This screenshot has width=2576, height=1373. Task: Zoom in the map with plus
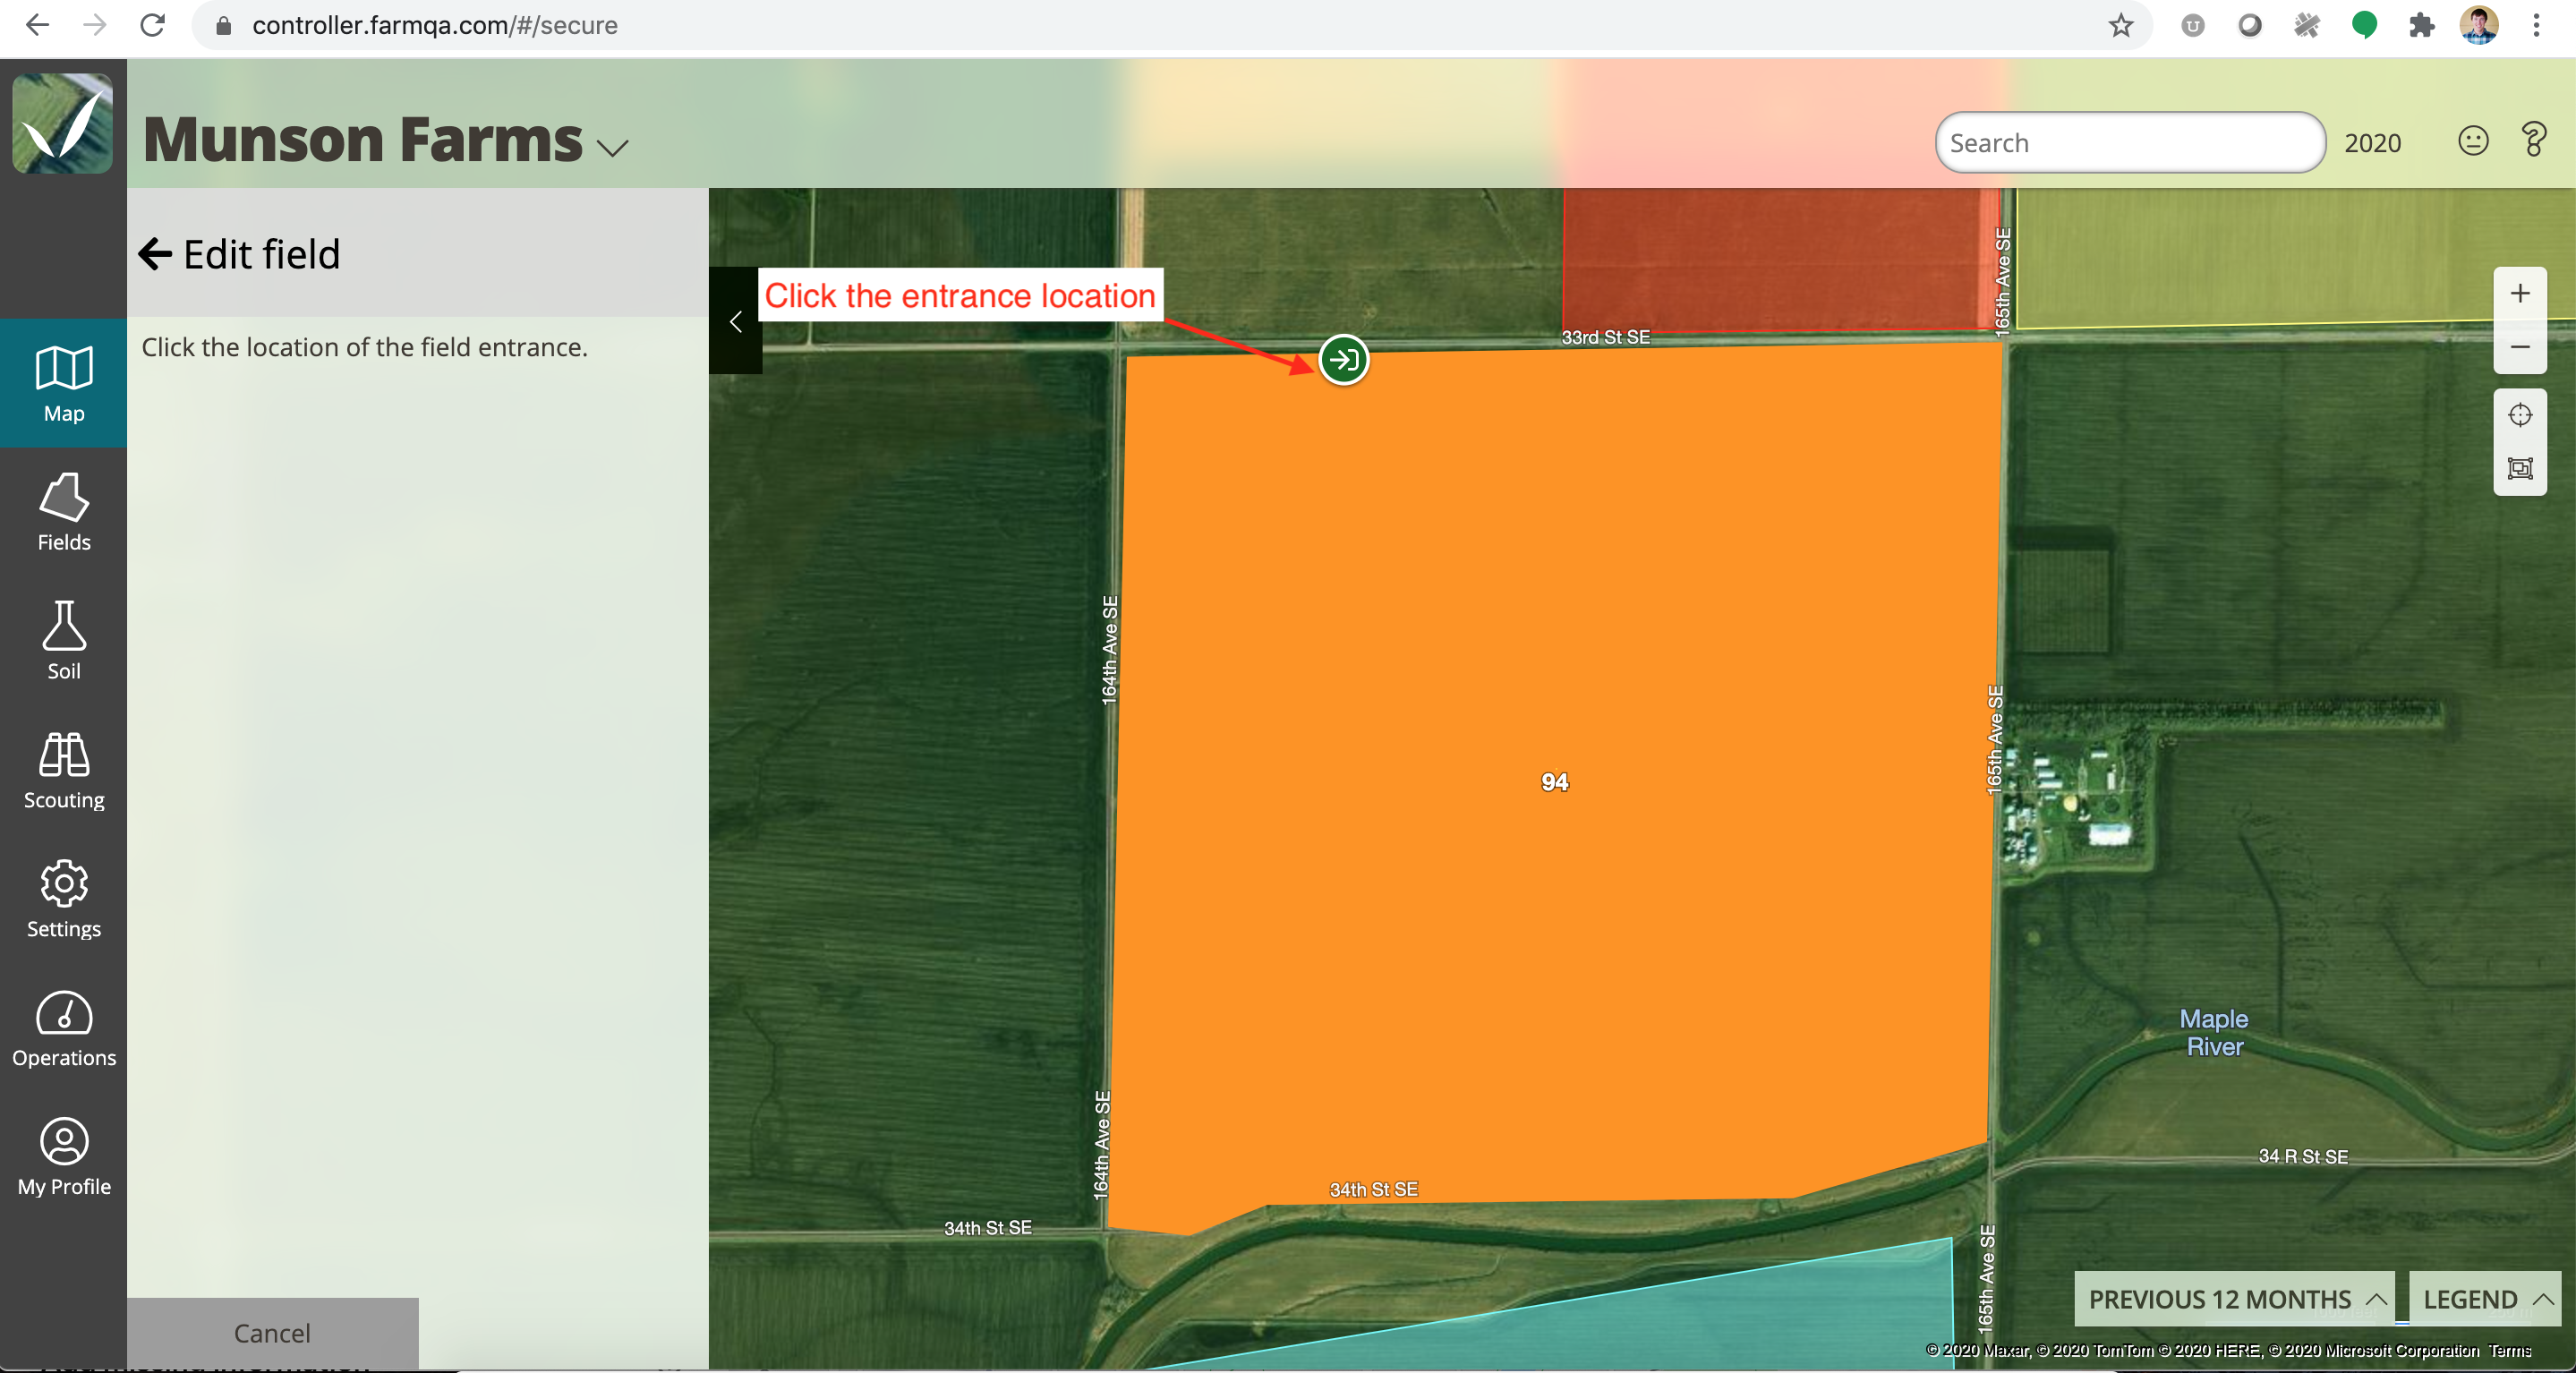pos(2520,294)
